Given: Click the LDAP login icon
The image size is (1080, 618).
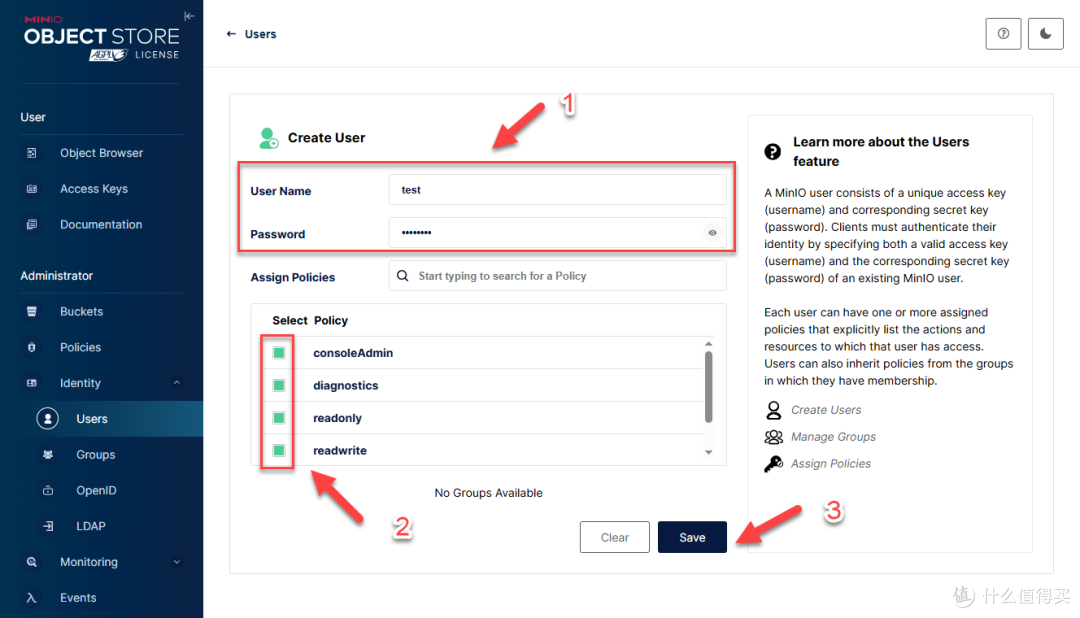Looking at the screenshot, I should 48,526.
